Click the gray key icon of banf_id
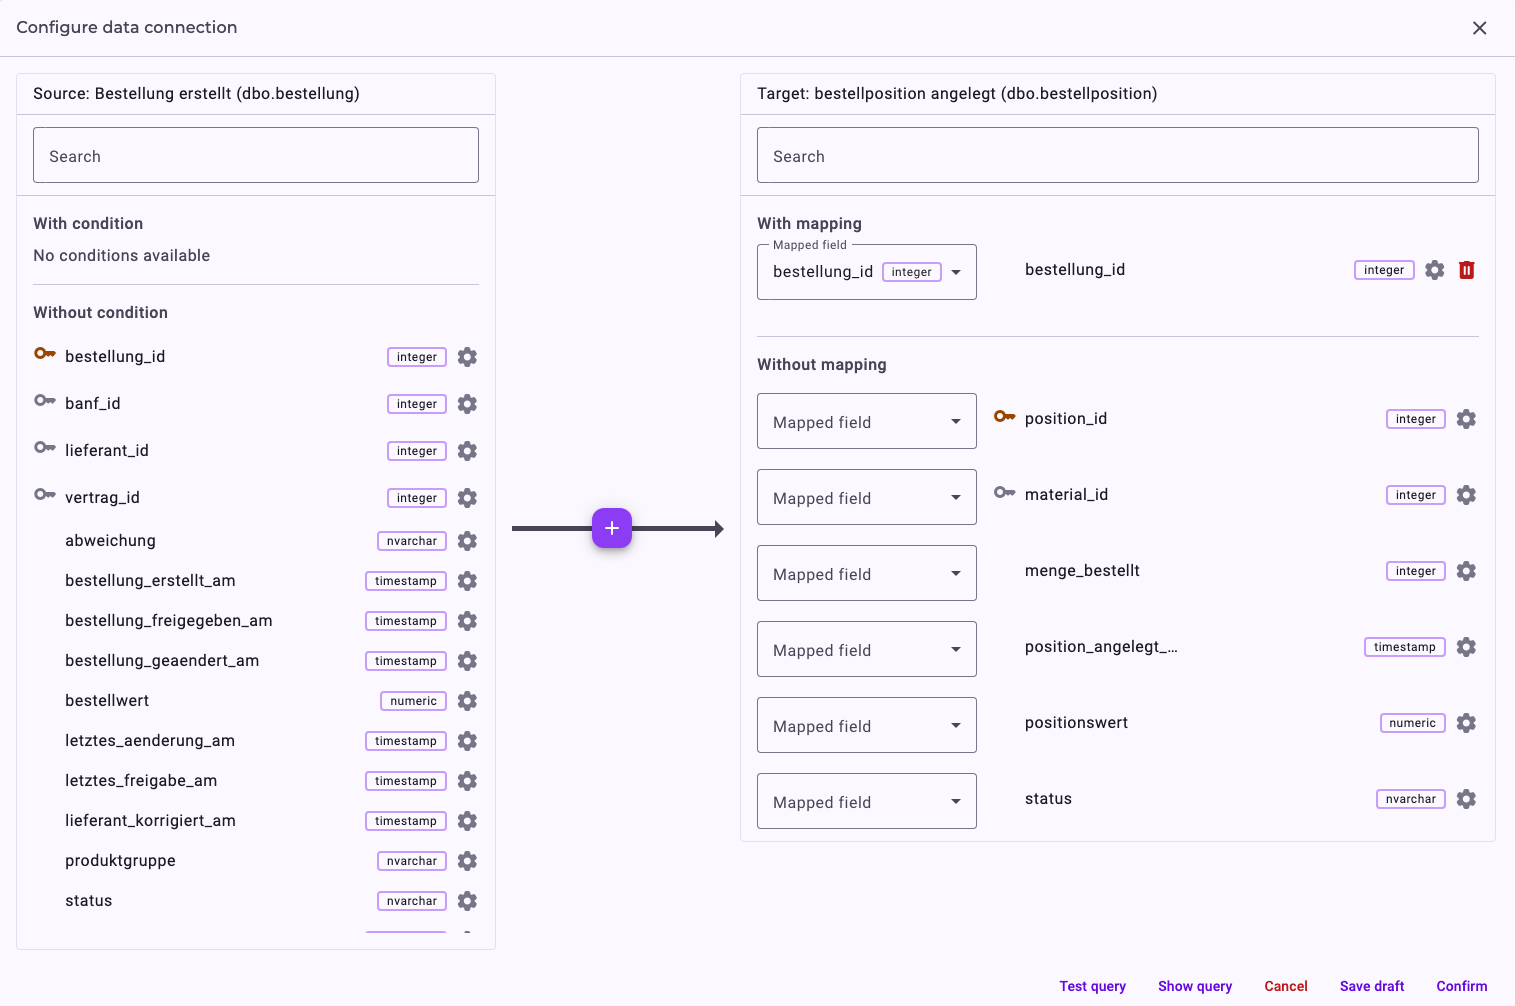Viewport: 1515px width, 1006px height. click(x=45, y=401)
